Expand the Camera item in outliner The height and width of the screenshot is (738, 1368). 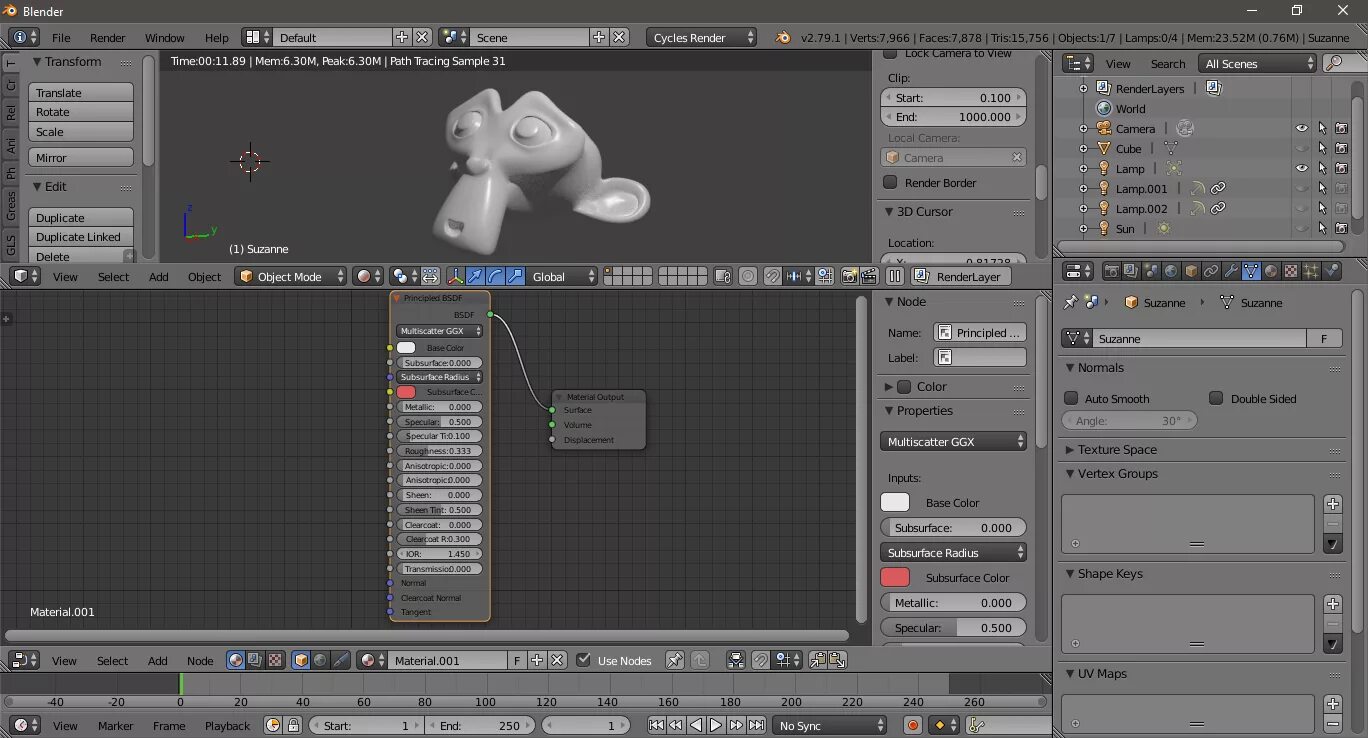point(1083,129)
